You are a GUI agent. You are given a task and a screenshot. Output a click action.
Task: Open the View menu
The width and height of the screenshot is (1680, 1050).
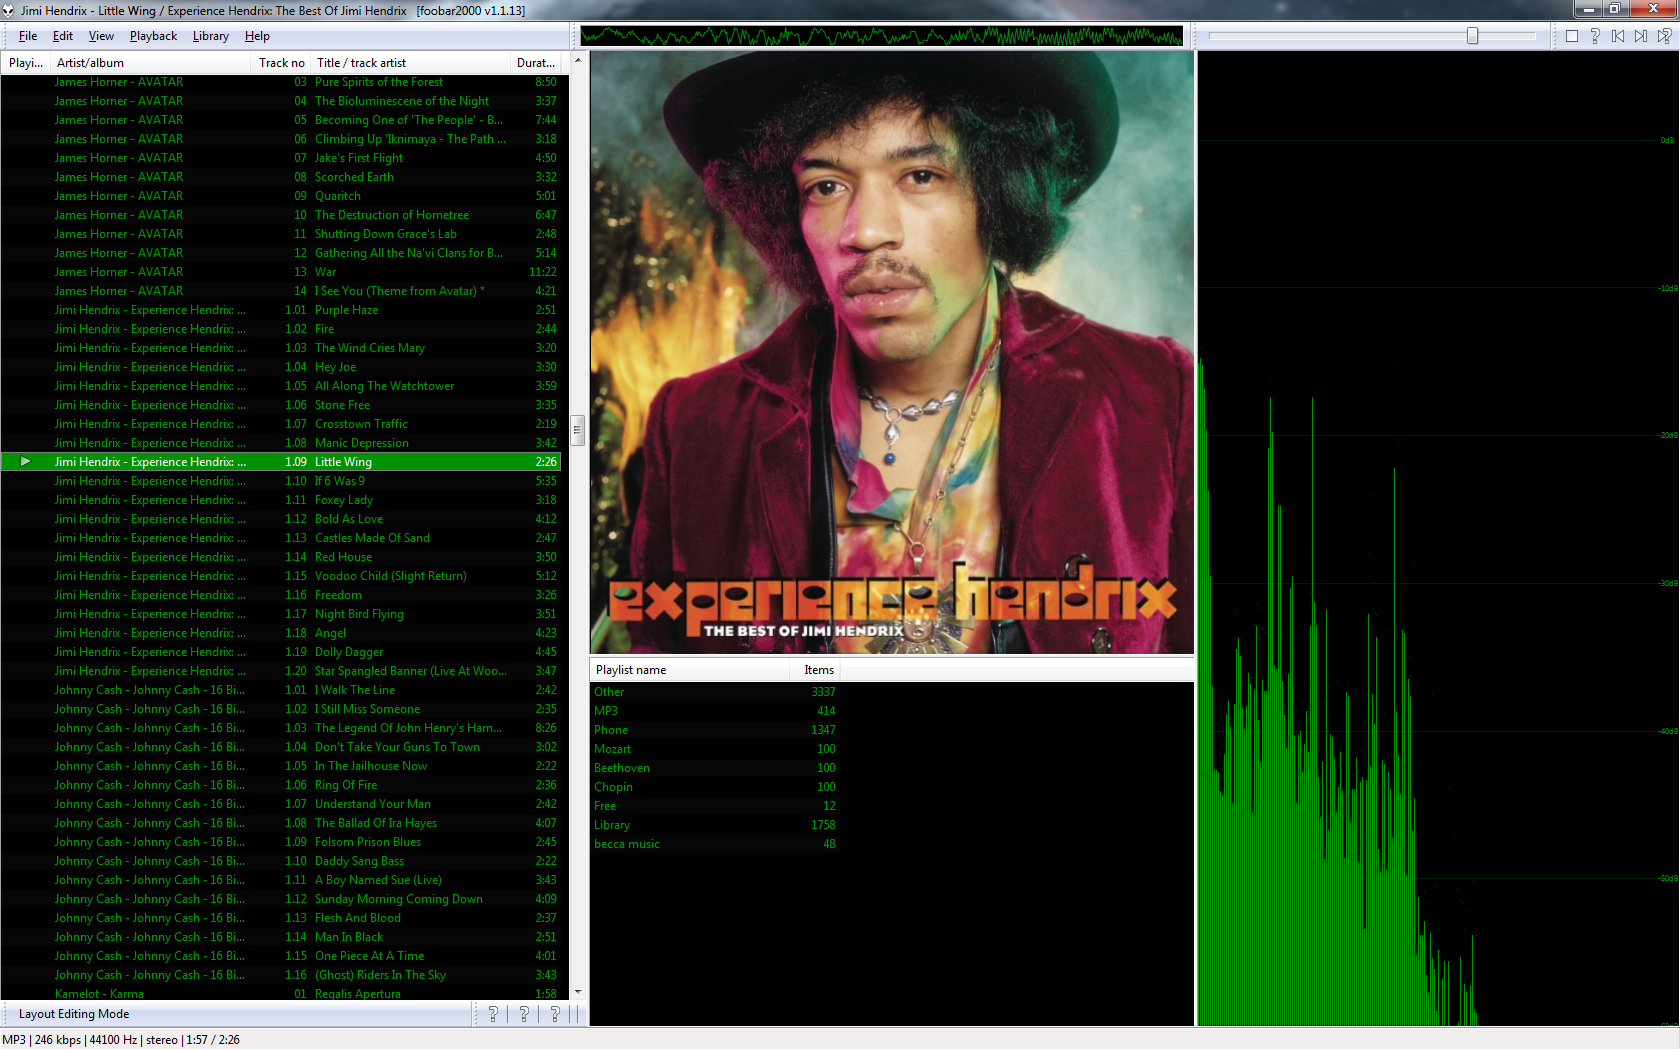click(x=101, y=36)
